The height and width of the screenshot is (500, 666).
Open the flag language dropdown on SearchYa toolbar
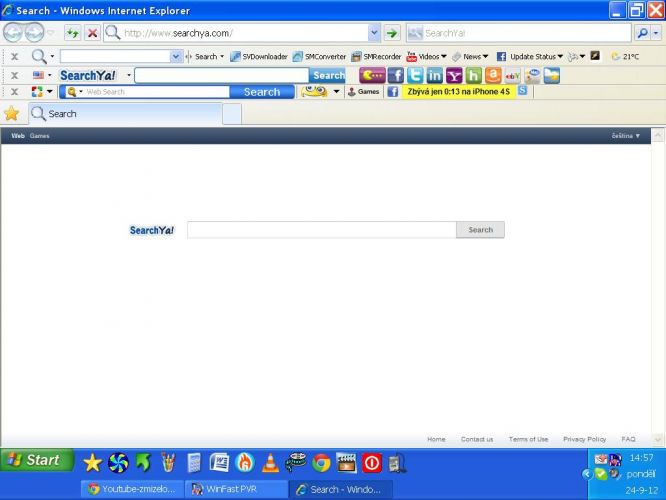click(x=42, y=75)
